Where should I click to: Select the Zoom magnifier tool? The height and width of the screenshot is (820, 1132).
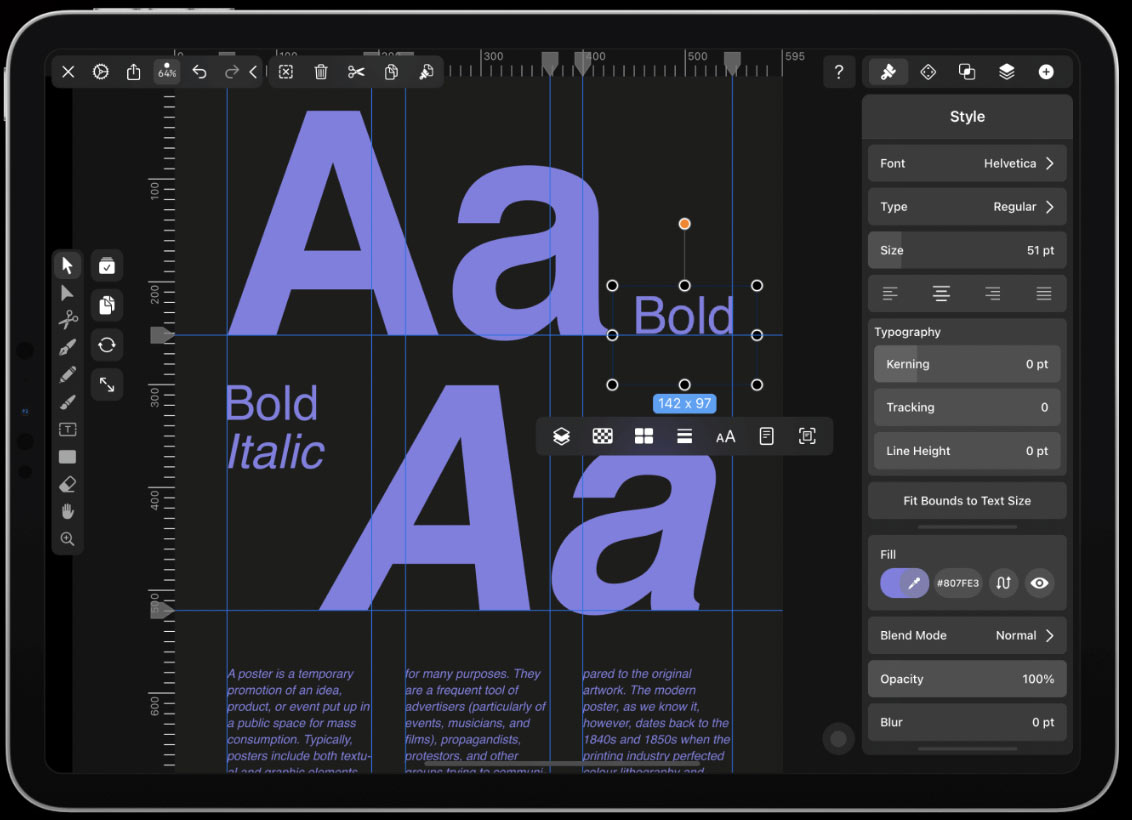click(x=67, y=539)
